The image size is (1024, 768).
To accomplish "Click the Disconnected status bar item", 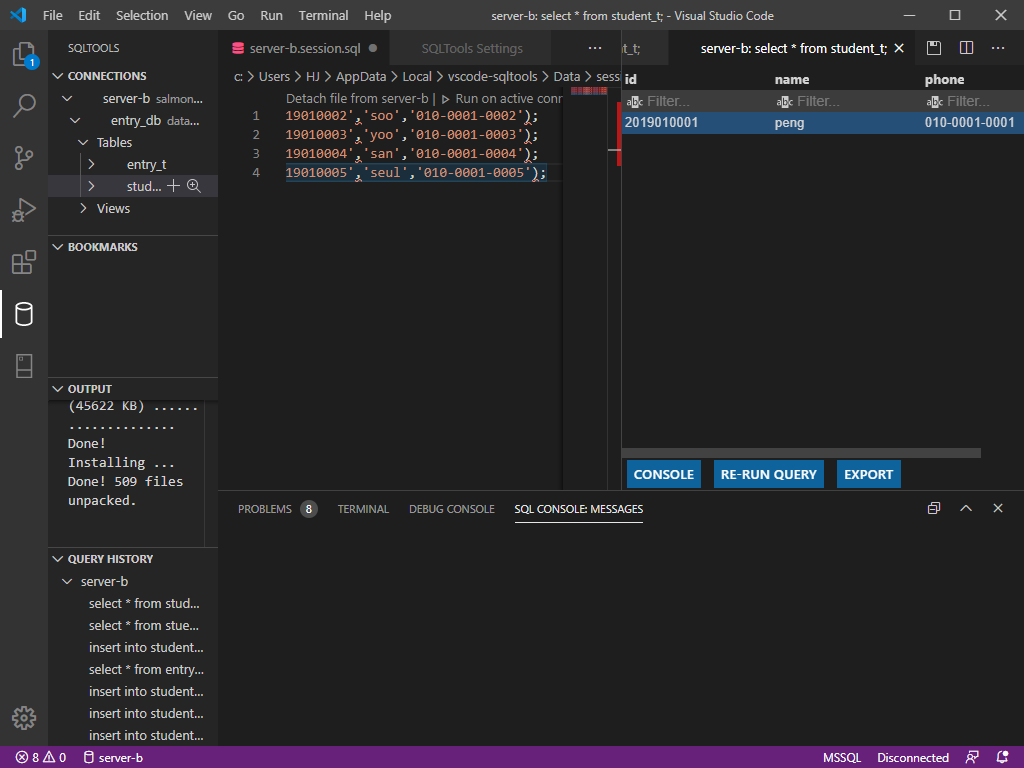I will (913, 758).
